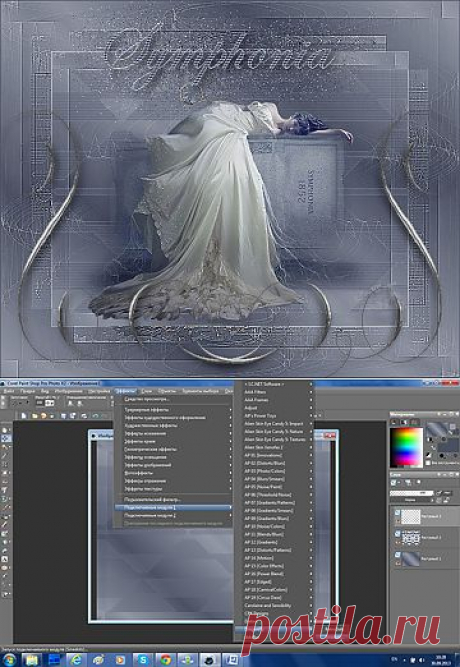The height and width of the screenshot is (667, 460).
Task: Expand the Эффекты текстуры submenu
Action: tap(174, 489)
